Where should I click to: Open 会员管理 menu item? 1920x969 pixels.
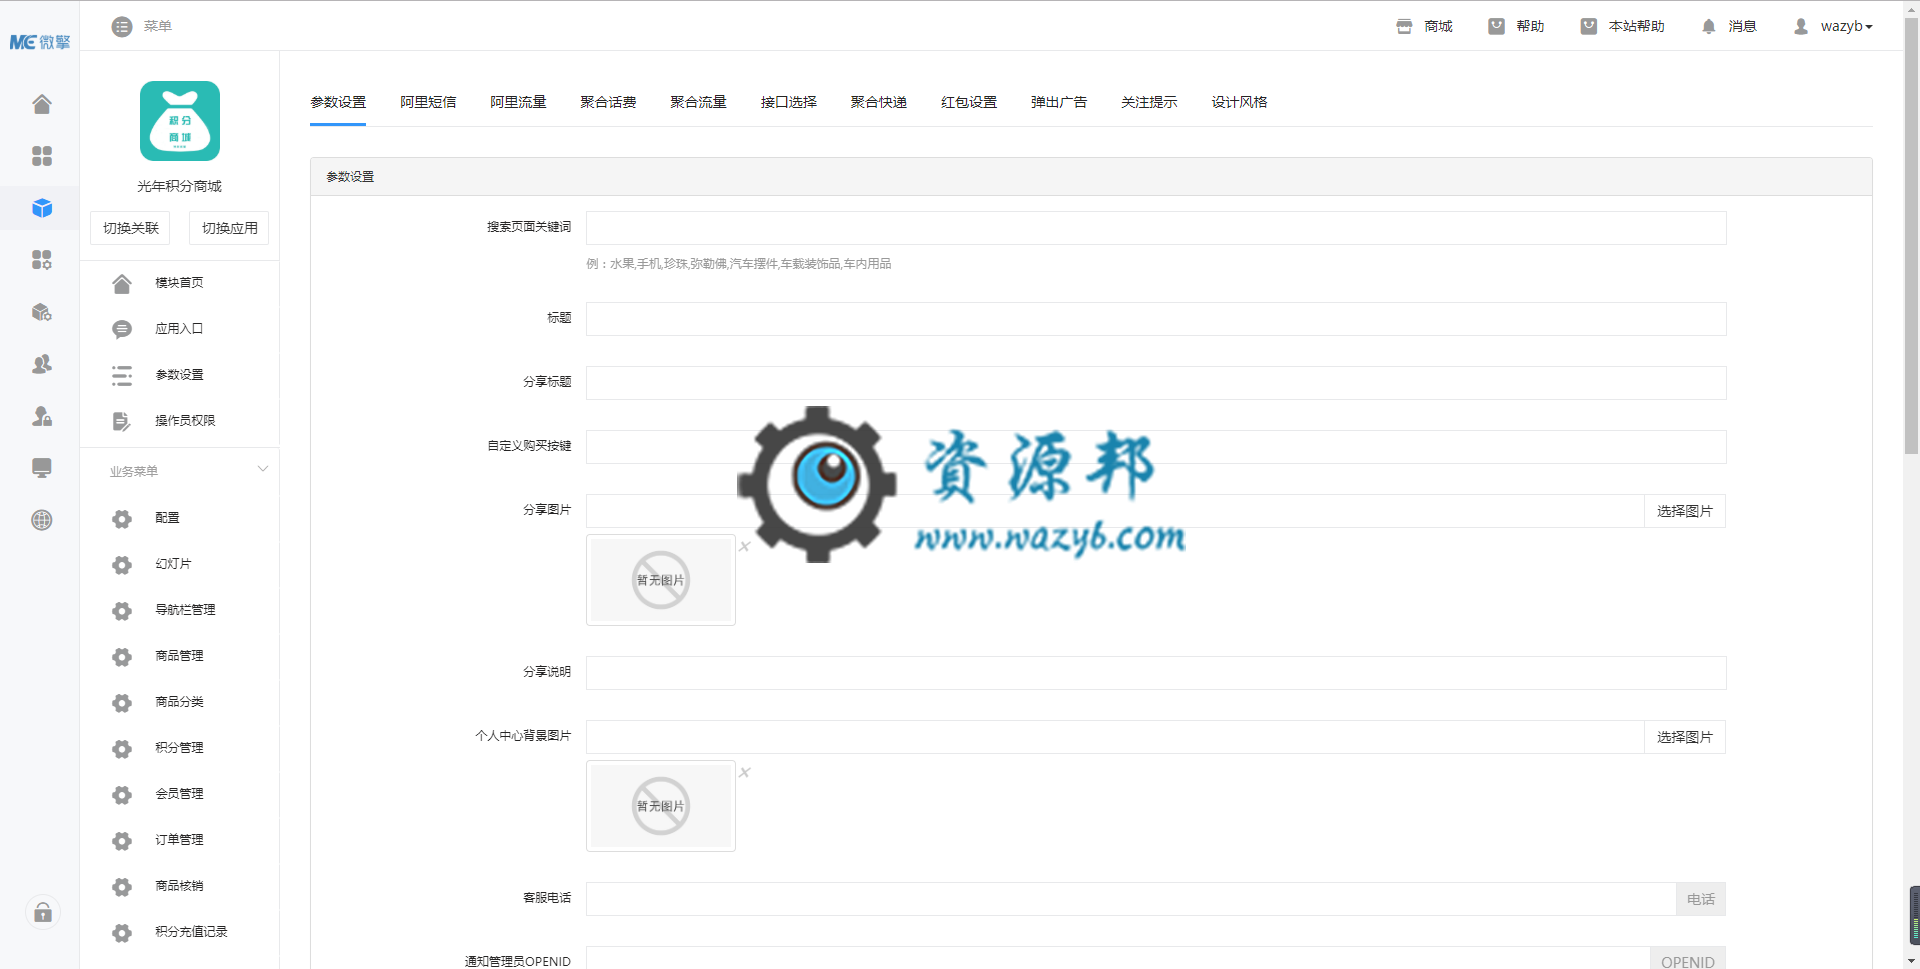pyautogui.click(x=179, y=794)
